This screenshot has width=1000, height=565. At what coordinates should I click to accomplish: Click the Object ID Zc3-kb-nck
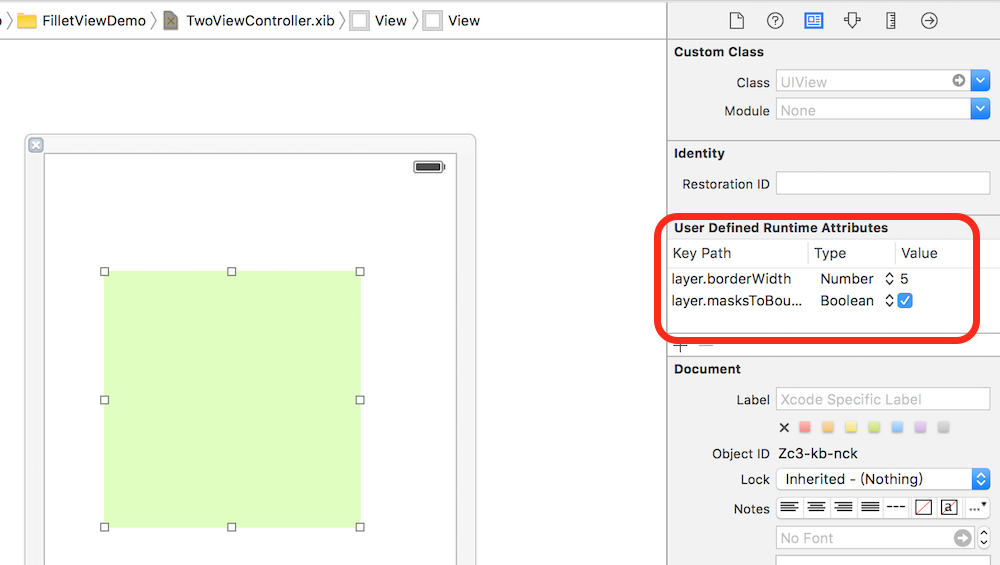(x=818, y=453)
